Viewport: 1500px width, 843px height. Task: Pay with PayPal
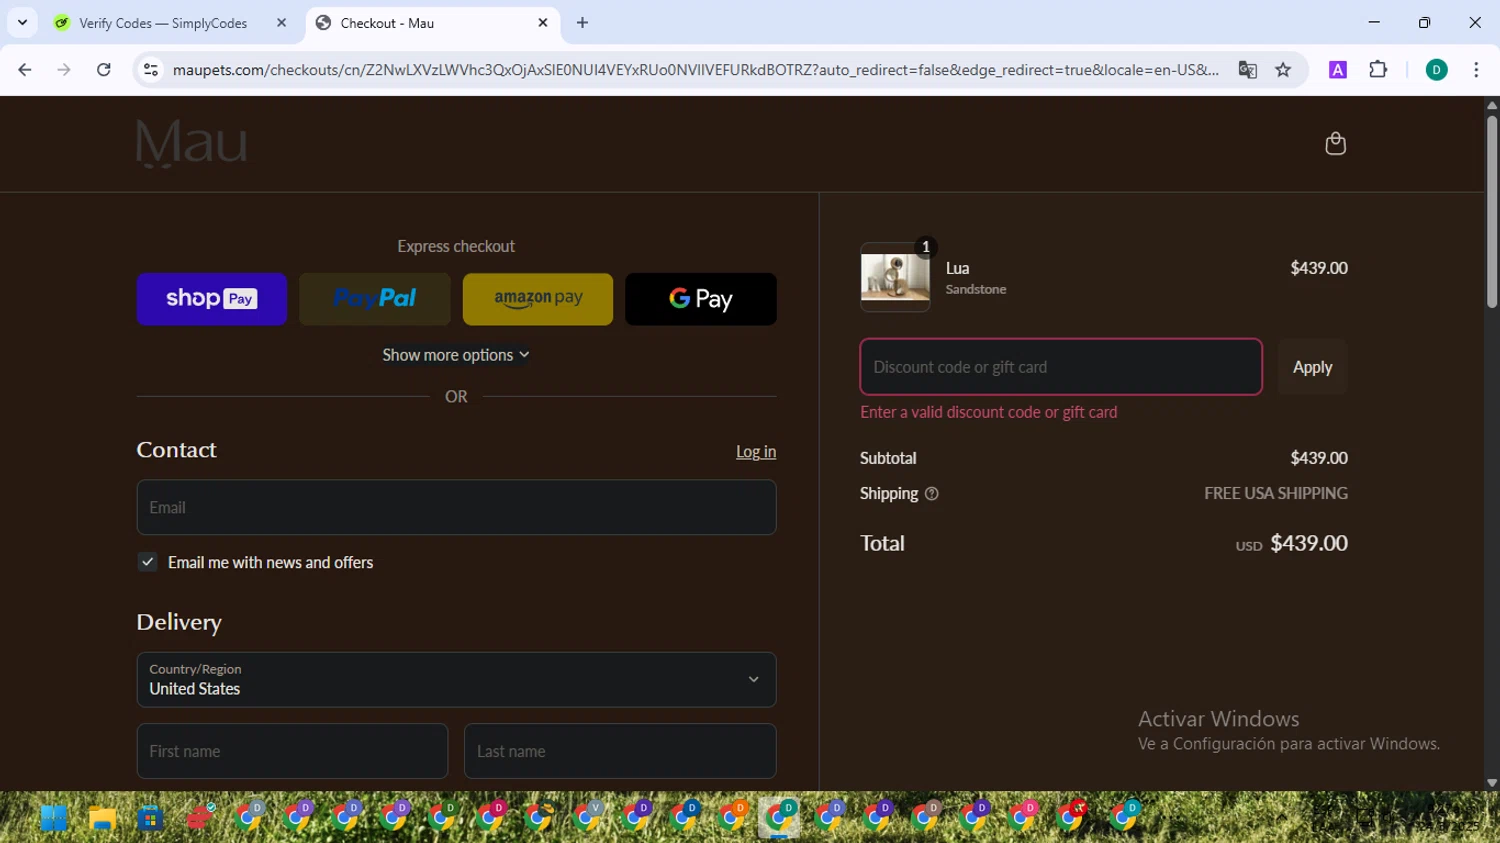pyautogui.click(x=375, y=299)
